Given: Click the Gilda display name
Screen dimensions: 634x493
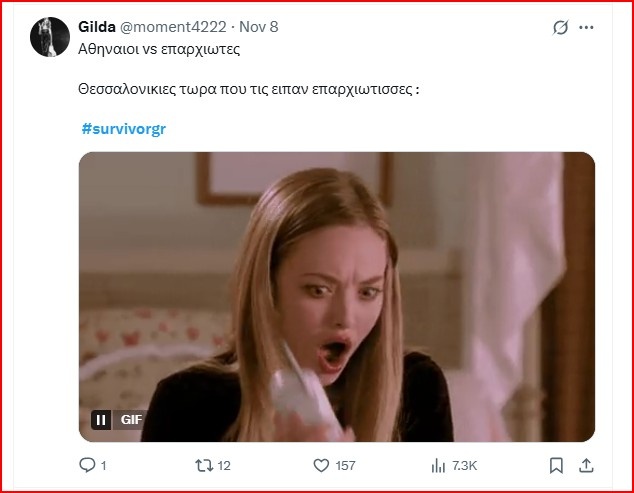Looking at the screenshot, I should 97,27.
